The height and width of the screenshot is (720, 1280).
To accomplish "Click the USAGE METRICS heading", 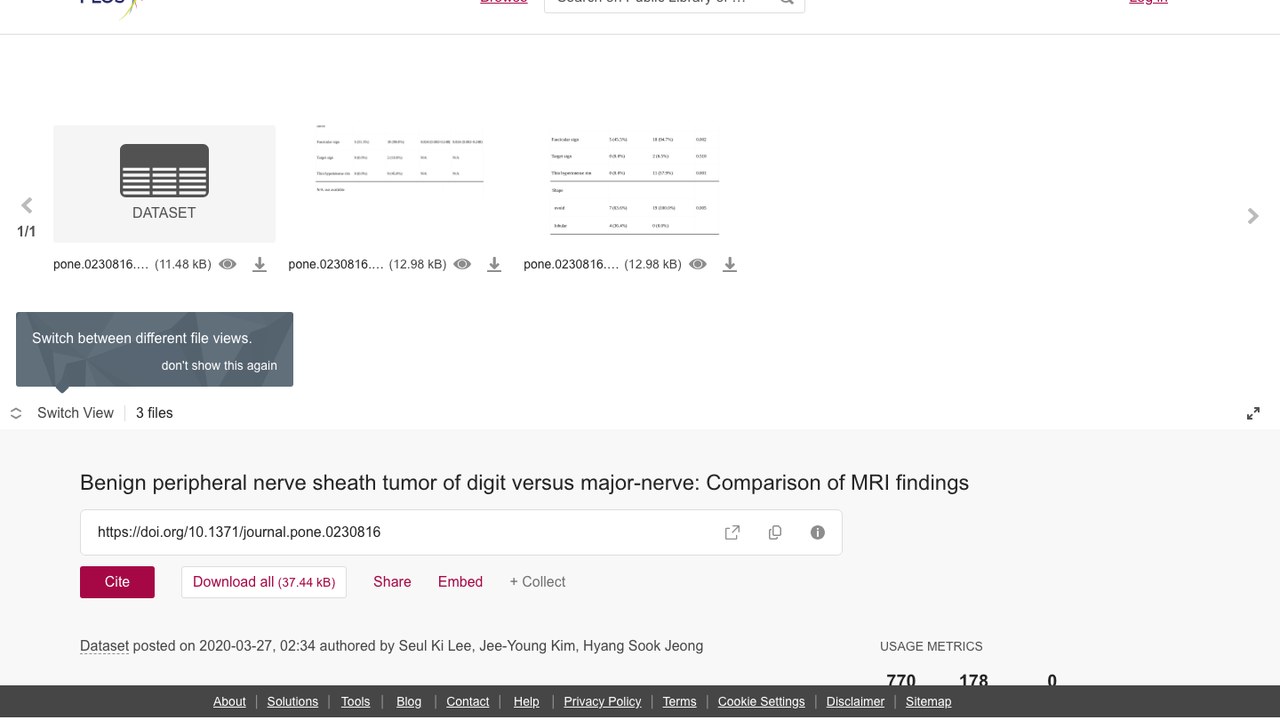I will click(x=931, y=647).
